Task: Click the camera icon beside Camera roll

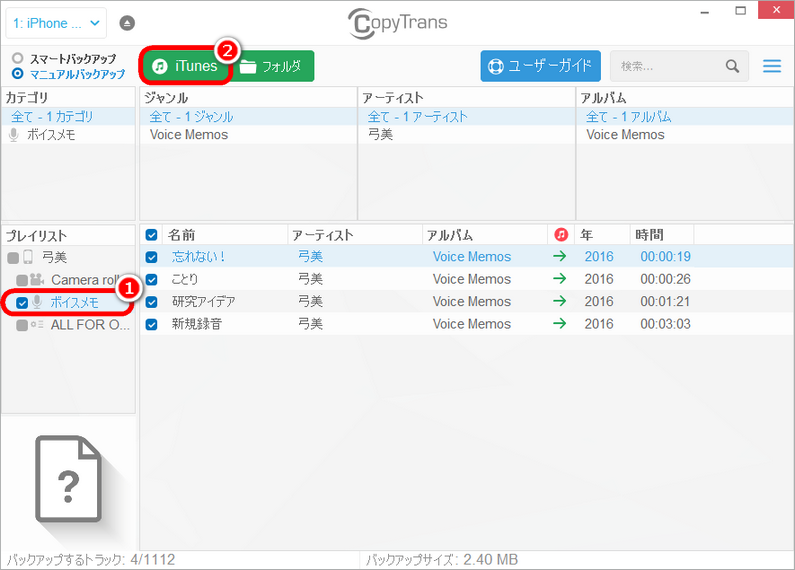Action: click(37, 279)
